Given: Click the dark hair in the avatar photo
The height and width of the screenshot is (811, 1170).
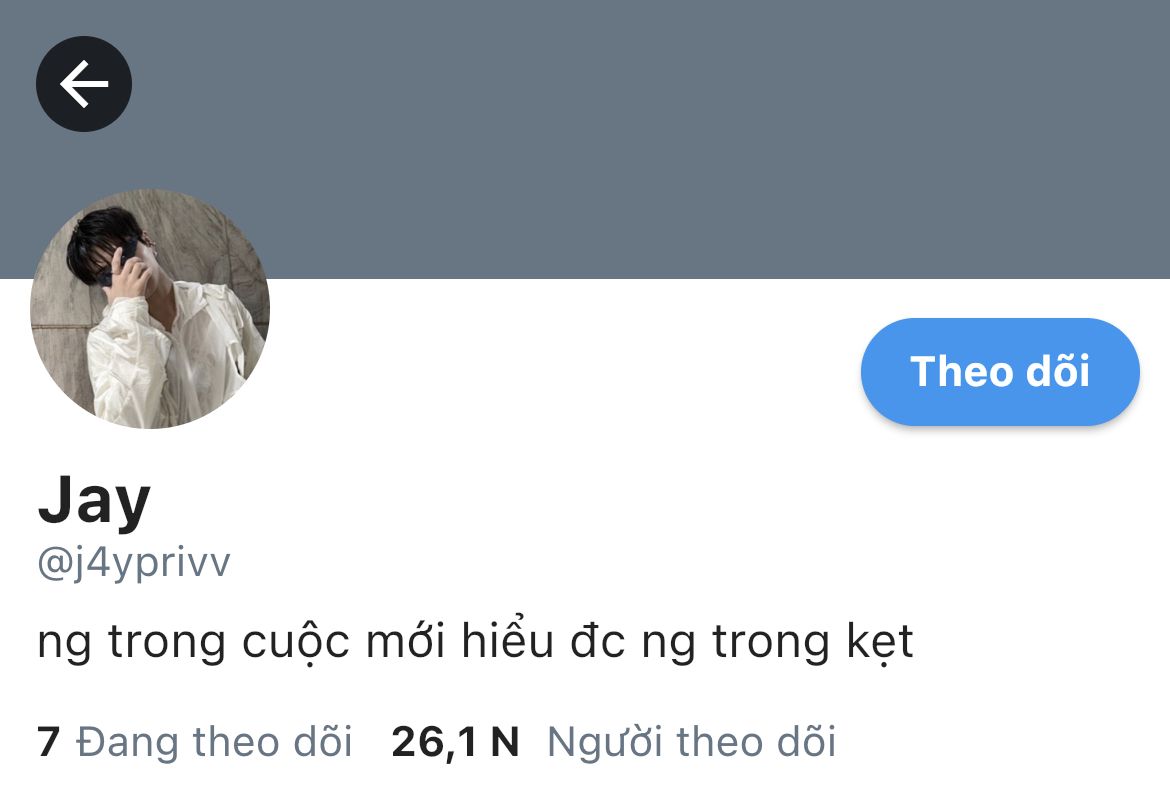Looking at the screenshot, I should click(x=97, y=235).
